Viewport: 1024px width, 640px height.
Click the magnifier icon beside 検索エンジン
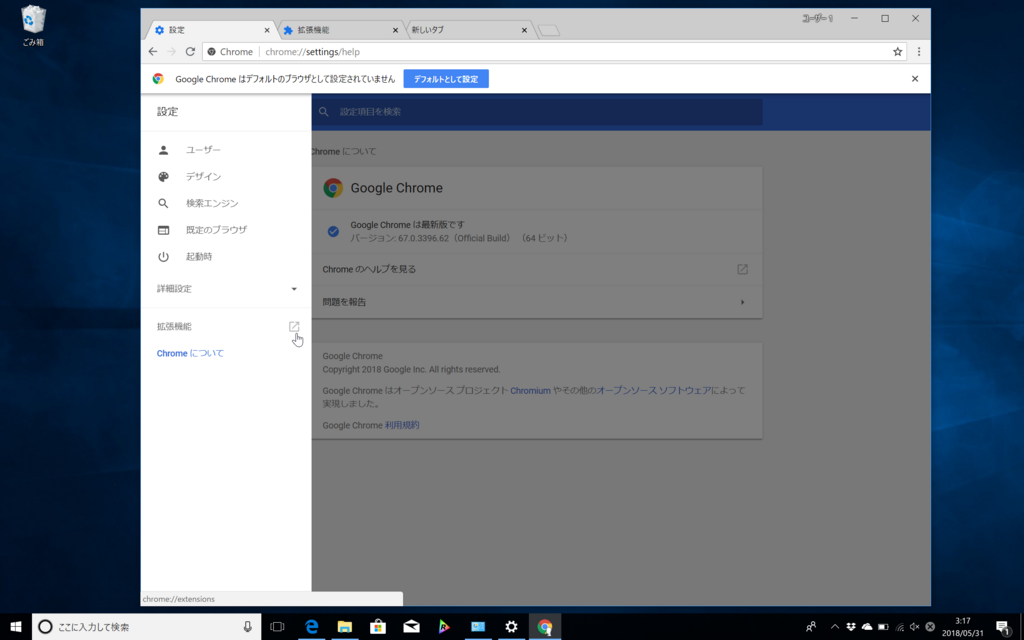coord(163,203)
